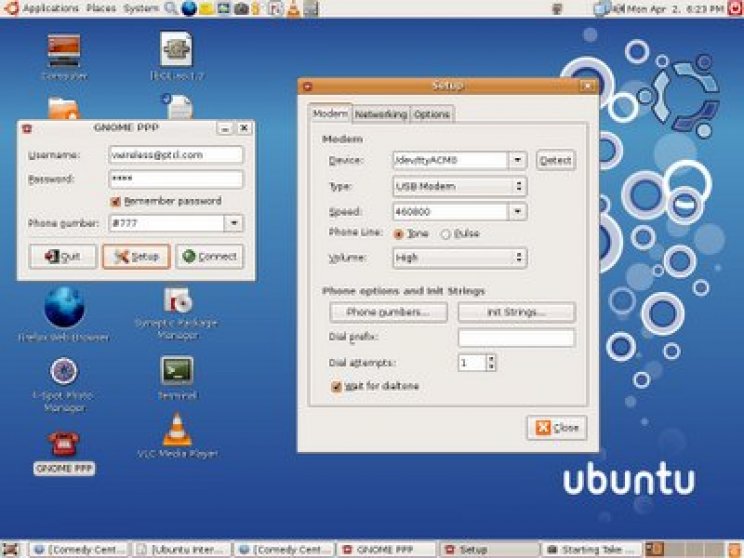The width and height of the screenshot is (744, 558).
Task: Open the Applications menu
Action: click(x=51, y=9)
